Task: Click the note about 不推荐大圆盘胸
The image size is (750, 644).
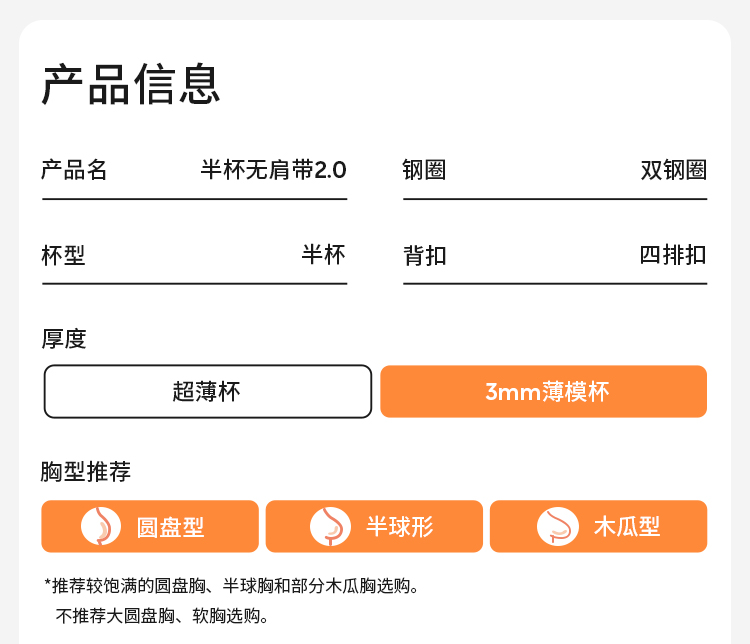Action: click(x=162, y=616)
